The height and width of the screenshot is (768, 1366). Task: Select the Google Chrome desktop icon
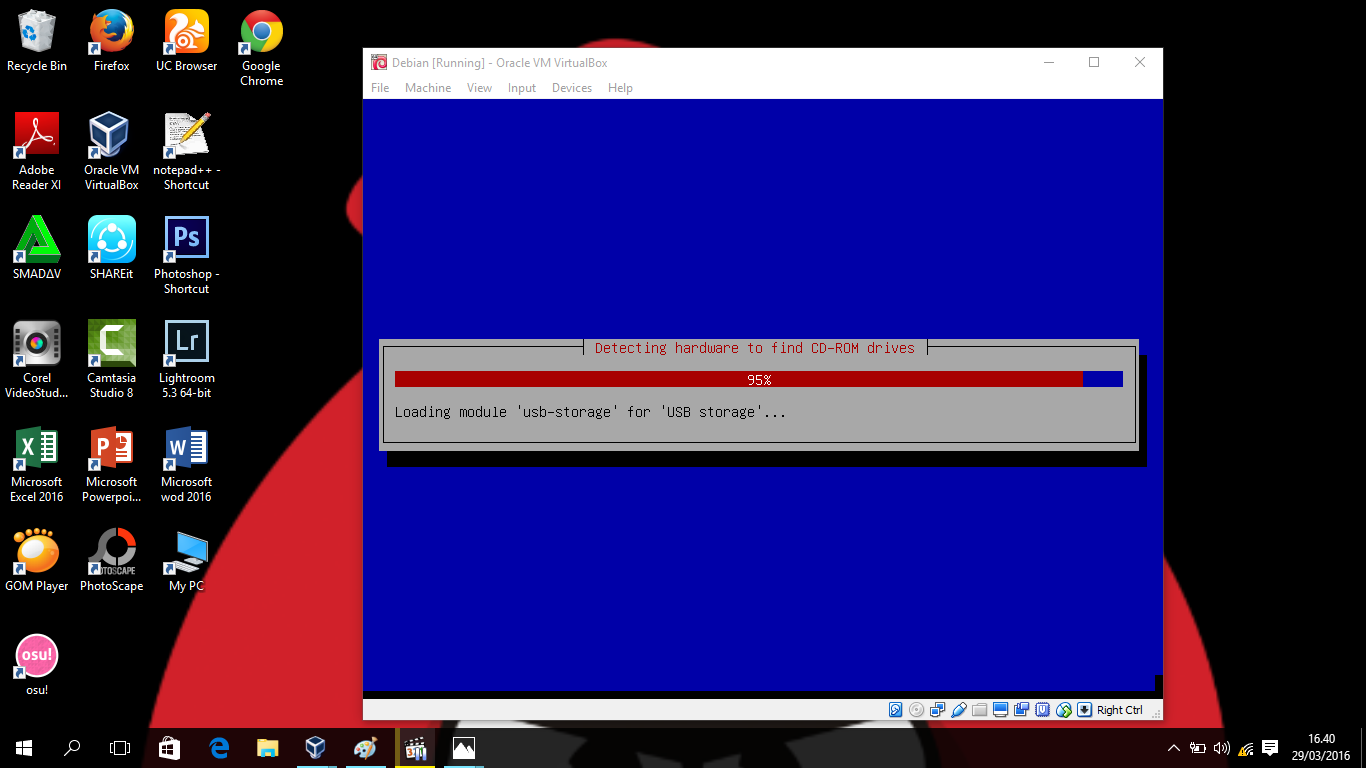point(262,48)
